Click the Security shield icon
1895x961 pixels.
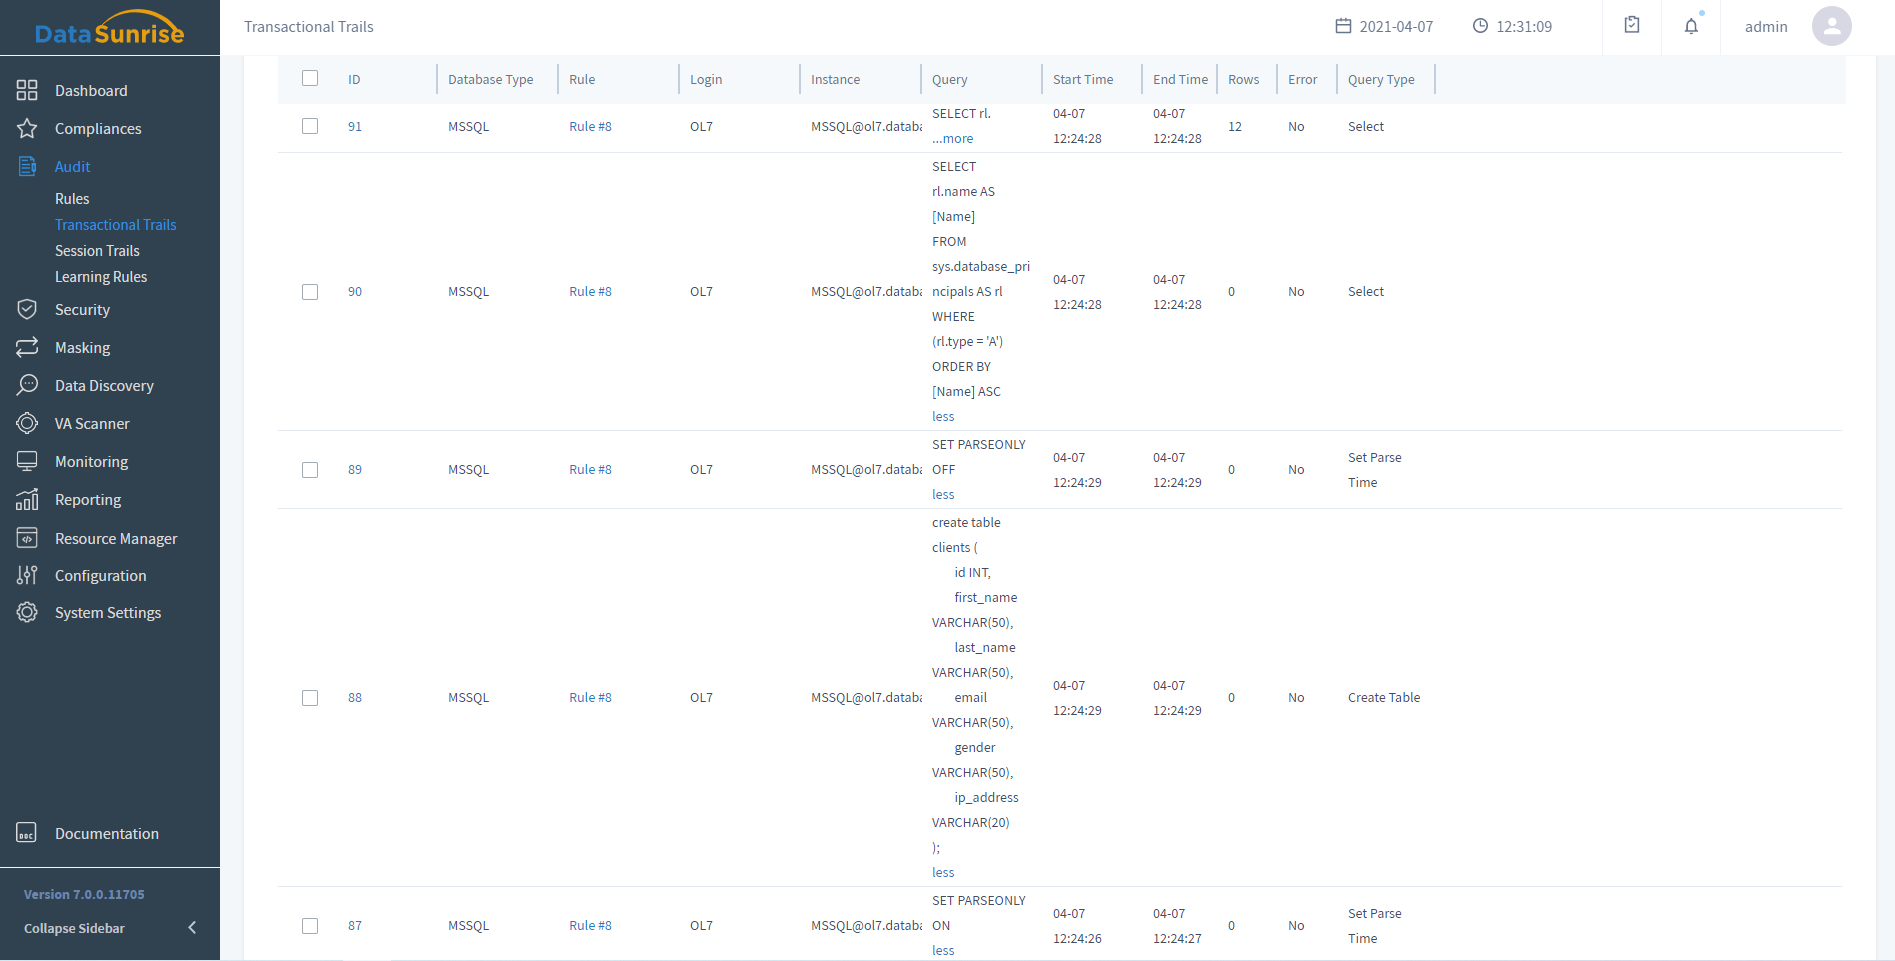27,310
